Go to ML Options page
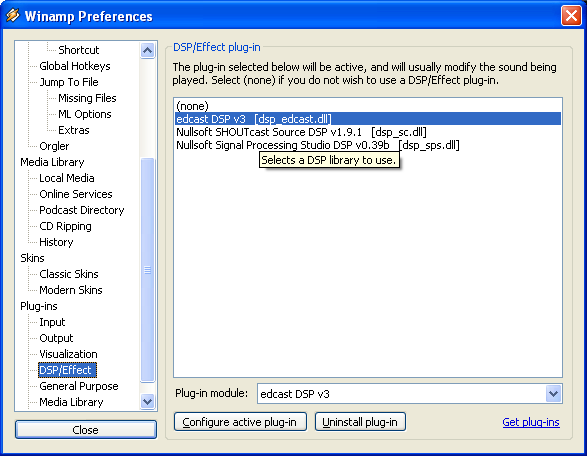 coord(85,114)
